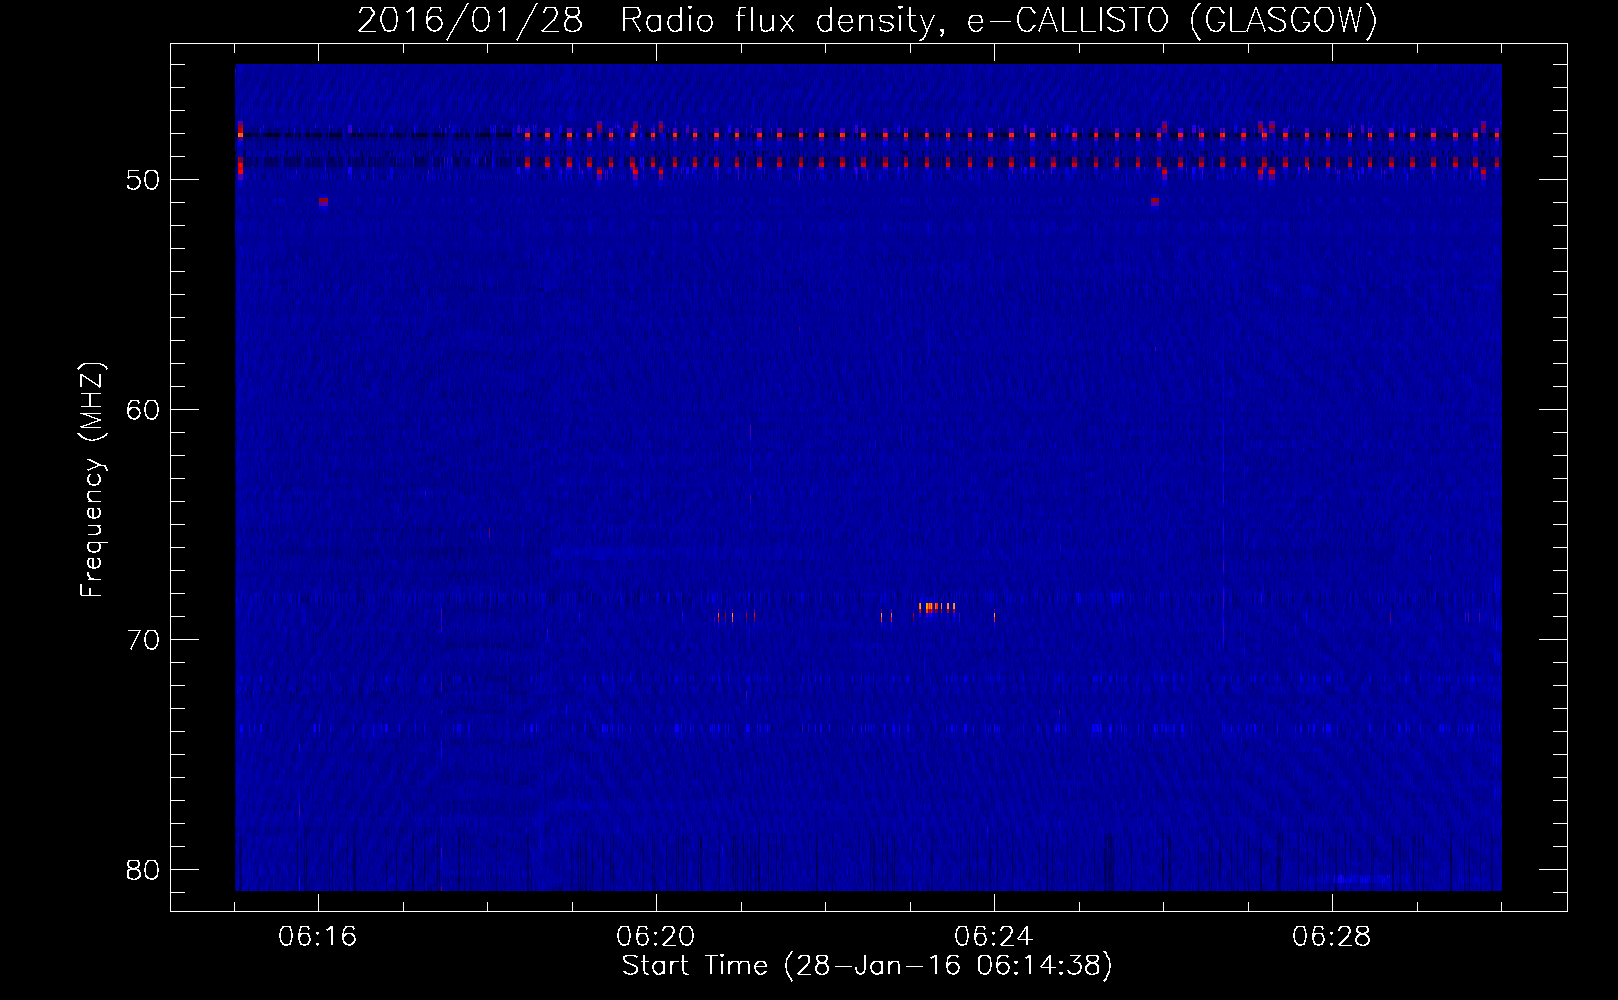Click the 06:16 time tick label
Screen dimensions: 1618x1000
tap(318, 937)
